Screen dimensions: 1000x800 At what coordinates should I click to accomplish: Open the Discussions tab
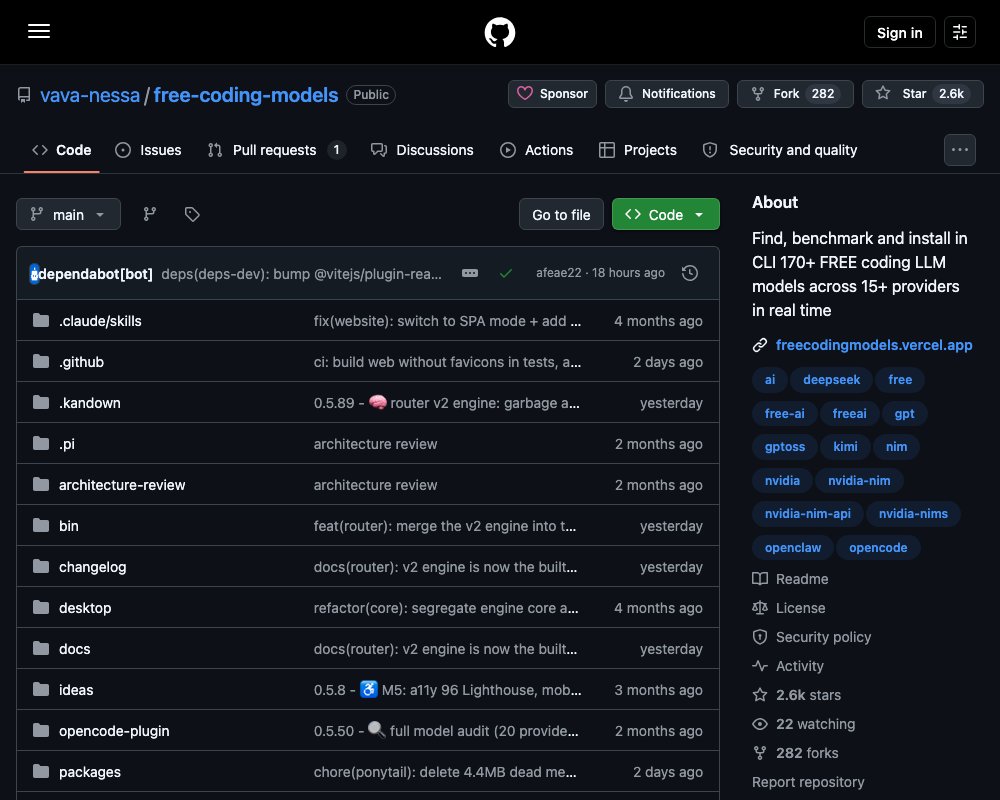coord(422,150)
